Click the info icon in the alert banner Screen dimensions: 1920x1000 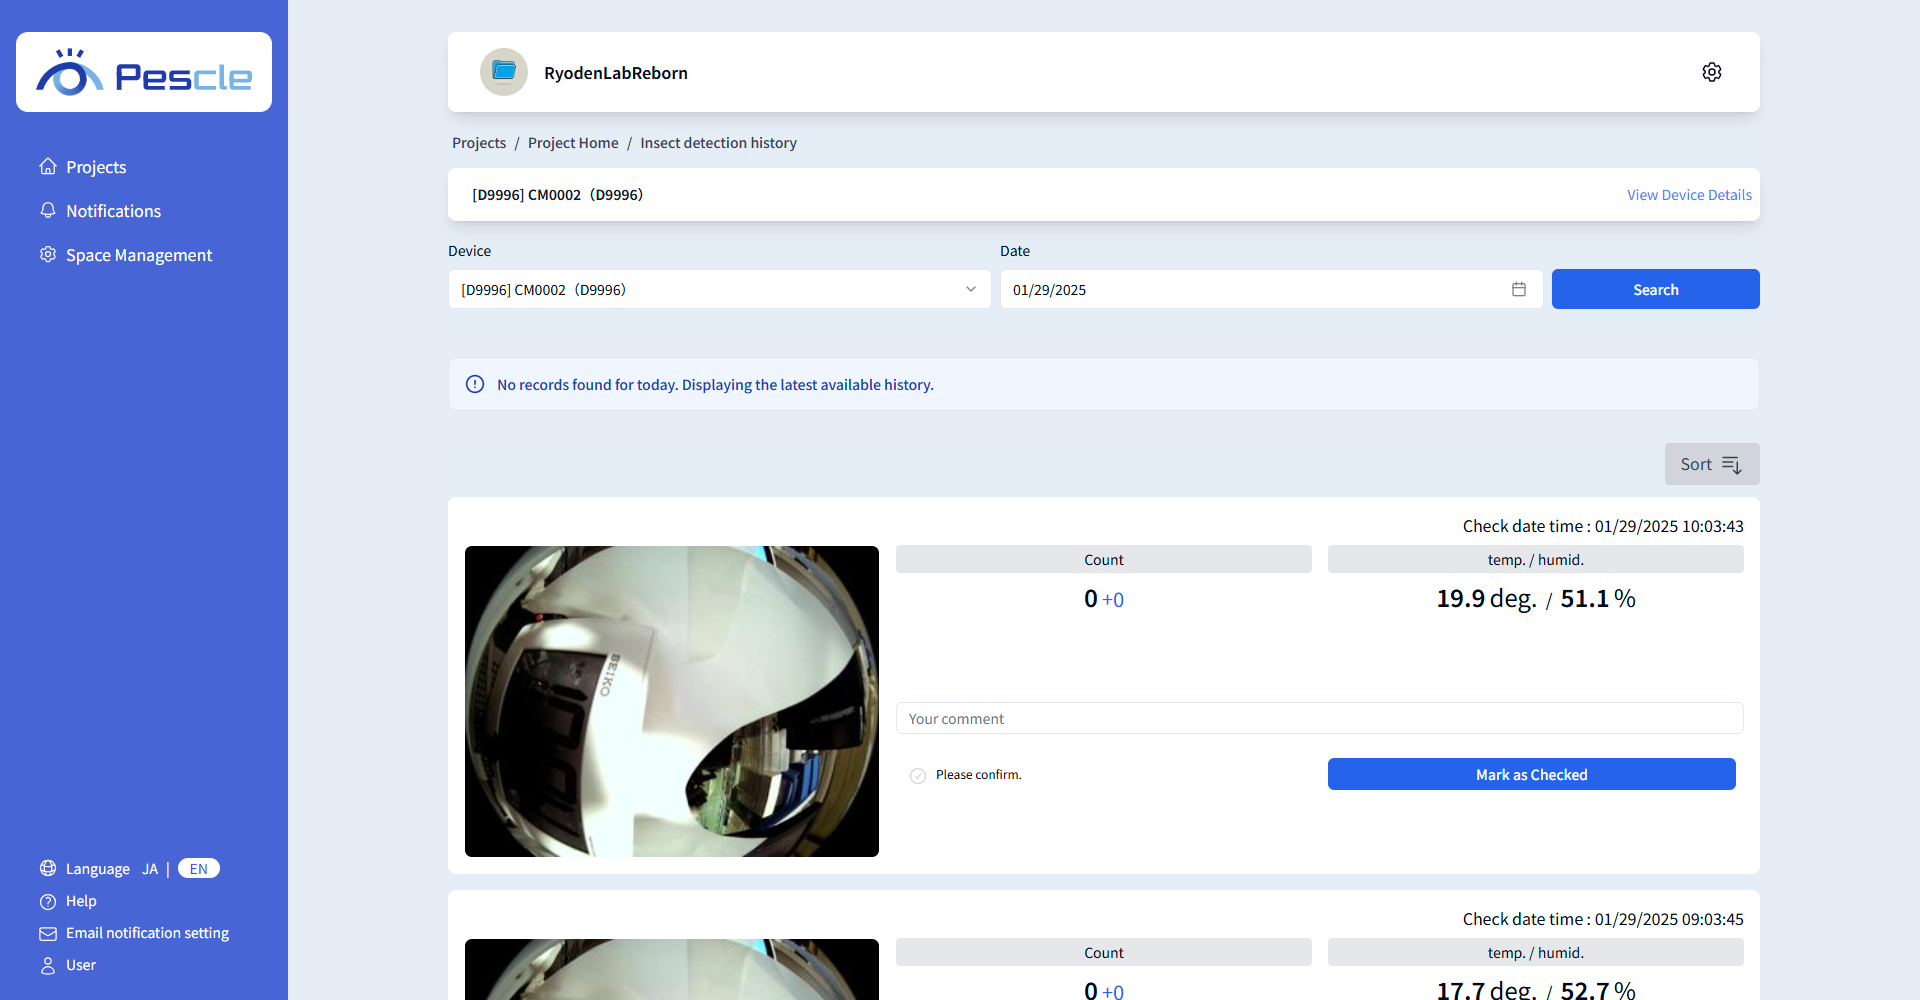475,385
